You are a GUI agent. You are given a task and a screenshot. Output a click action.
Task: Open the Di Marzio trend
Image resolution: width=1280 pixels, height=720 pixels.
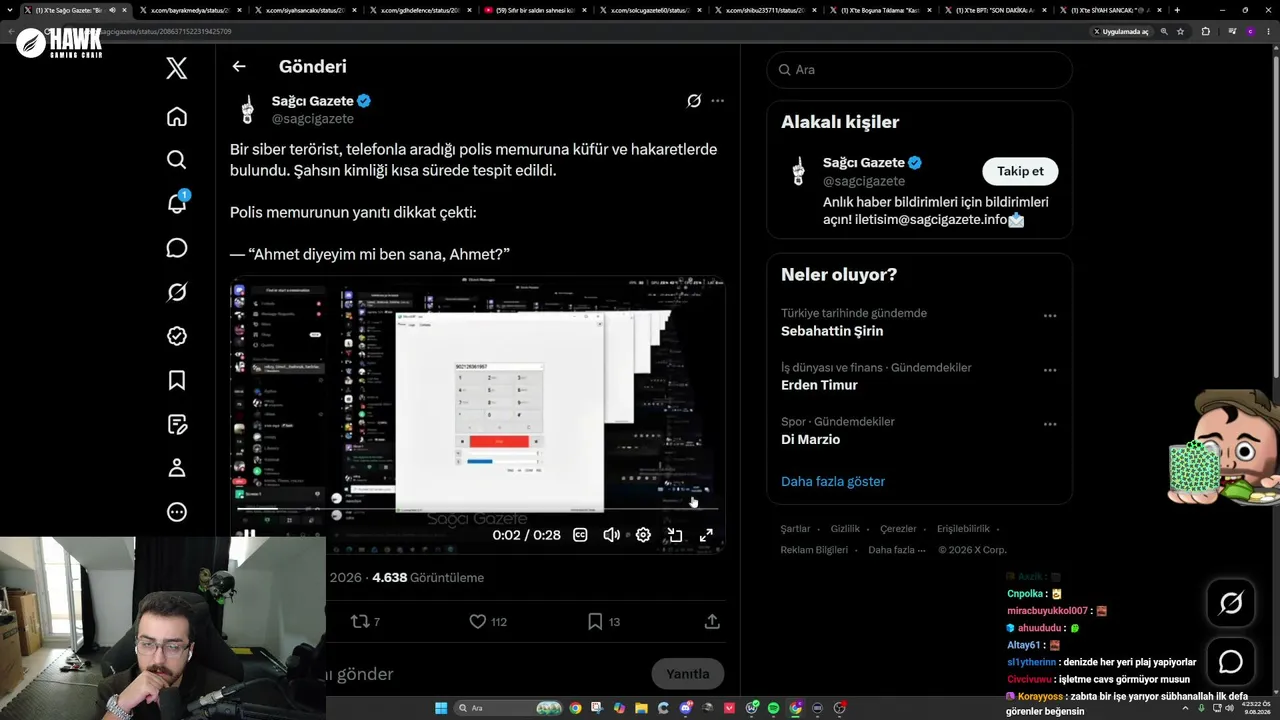point(810,439)
